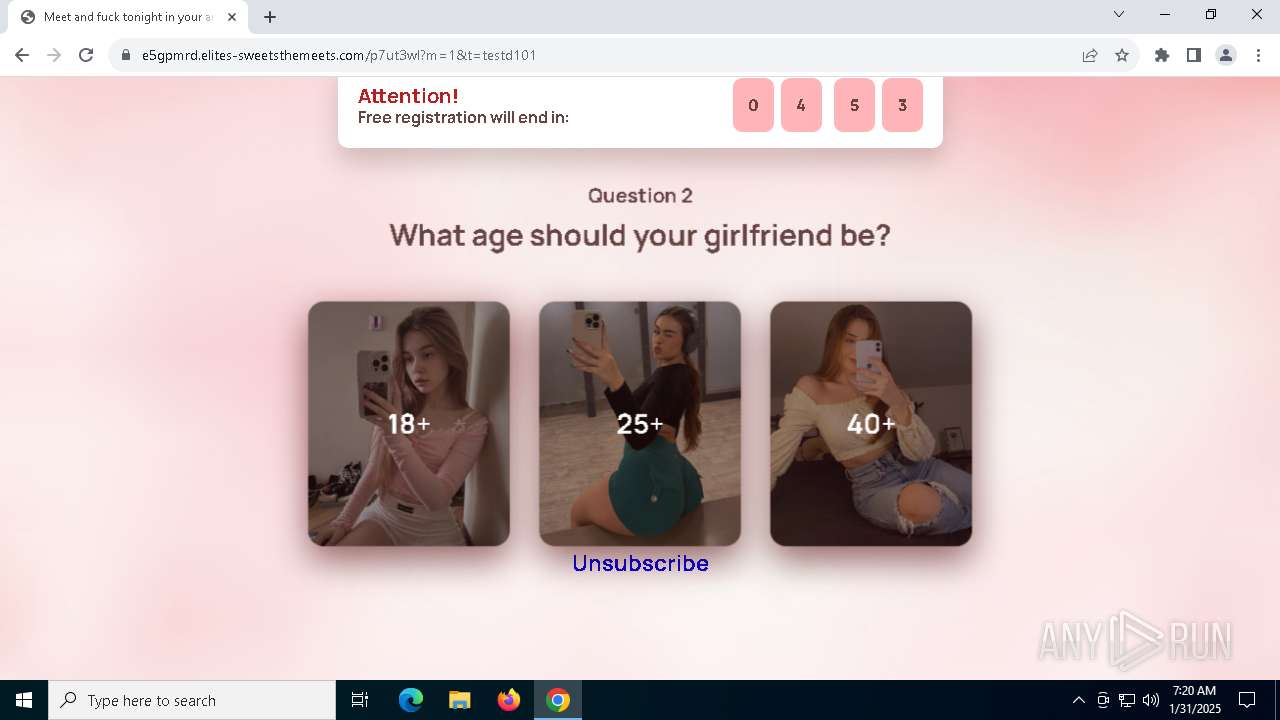1280x720 pixels.
Task: Reload the current page
Action: coord(86,55)
